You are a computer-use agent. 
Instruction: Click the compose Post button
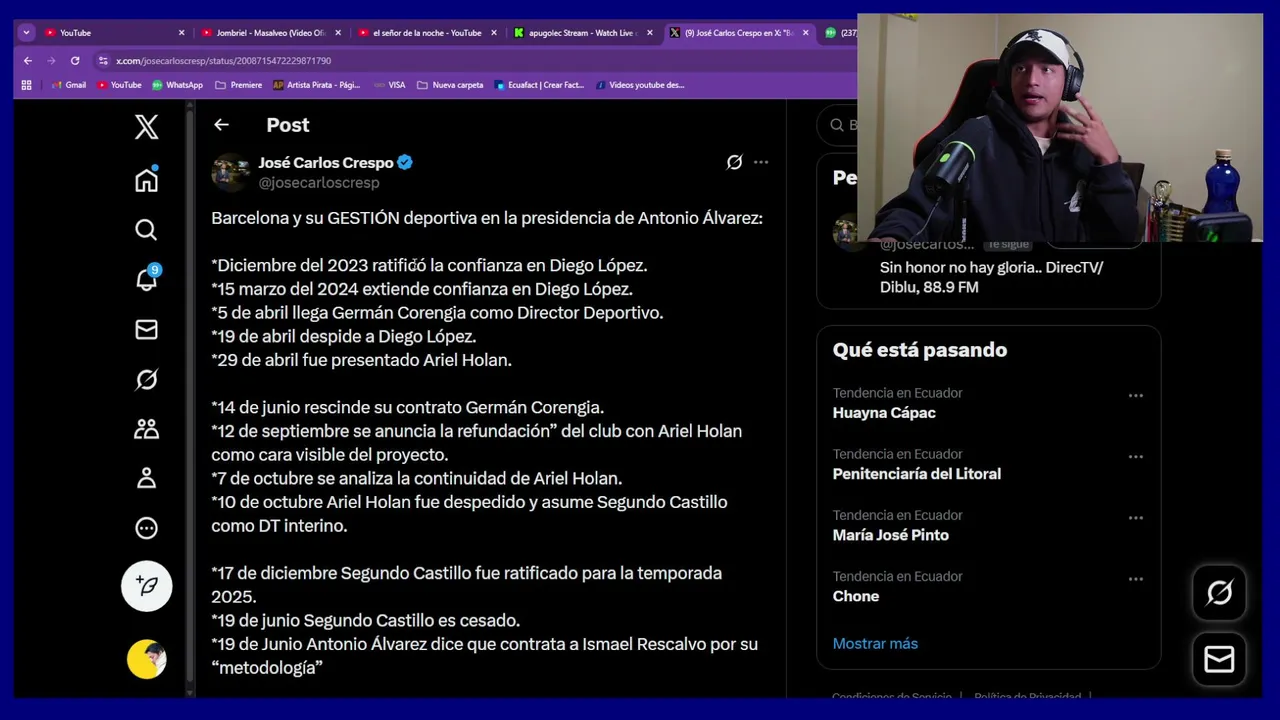(x=147, y=586)
